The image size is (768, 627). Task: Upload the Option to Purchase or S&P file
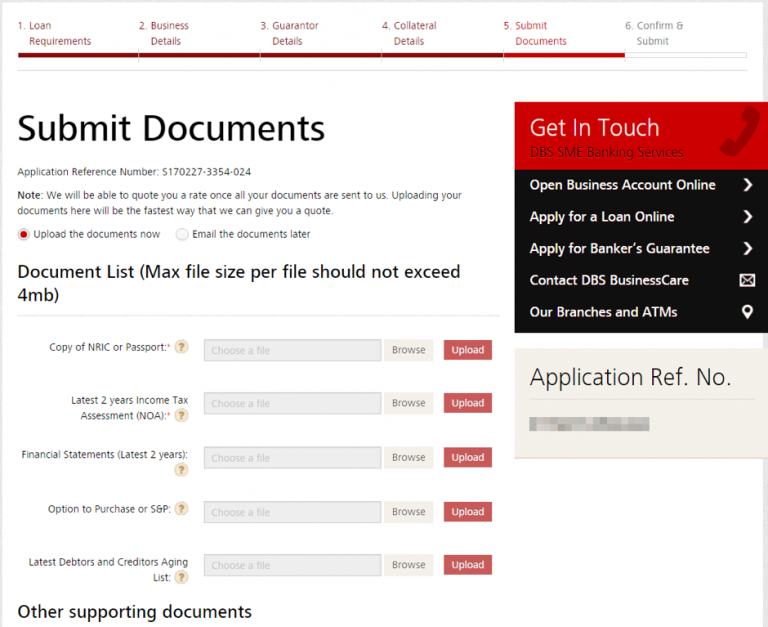(468, 512)
